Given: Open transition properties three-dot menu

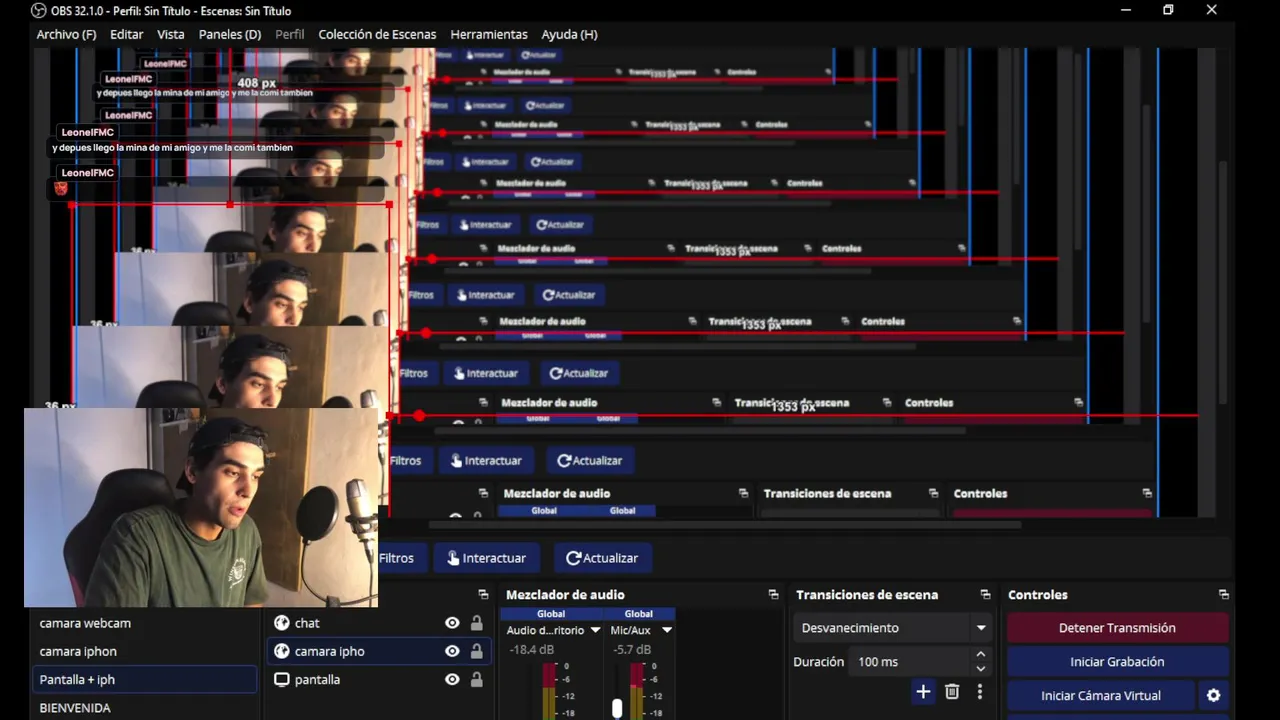Looking at the screenshot, I should coord(980,691).
